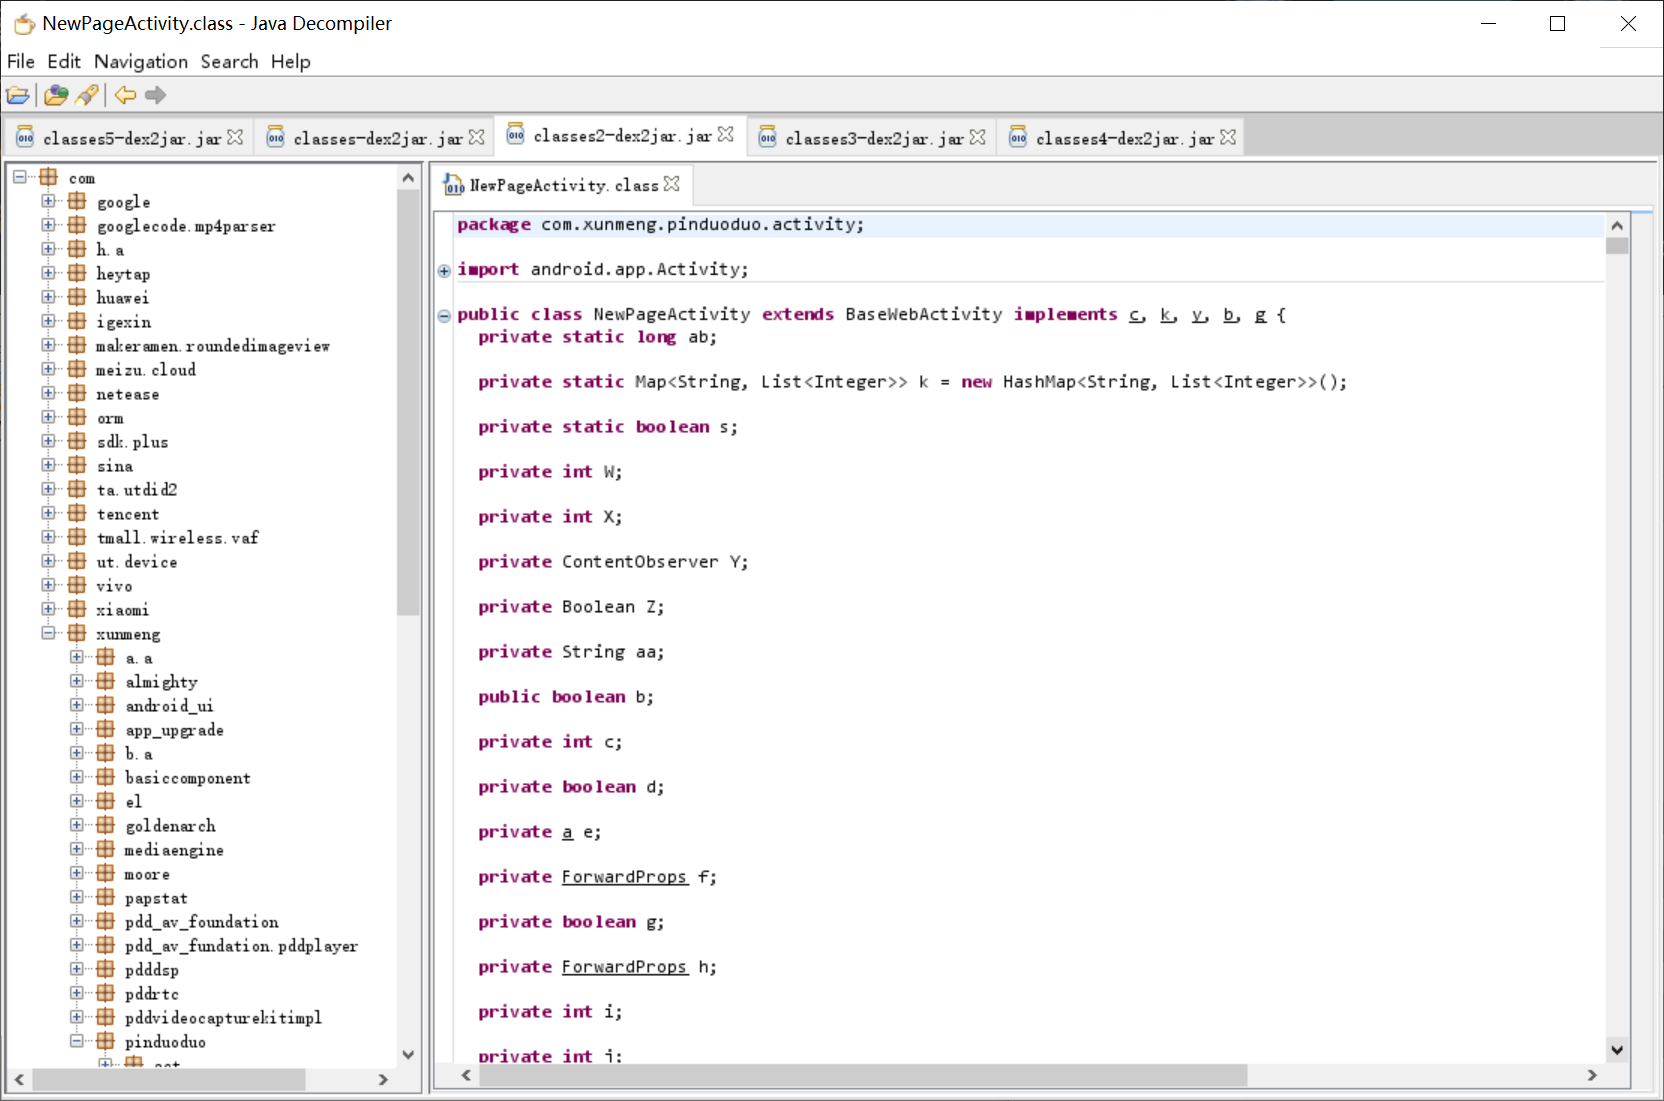Image resolution: width=1664 pixels, height=1101 pixels.
Task: Select the pddrtc package icon
Action: click(x=106, y=993)
